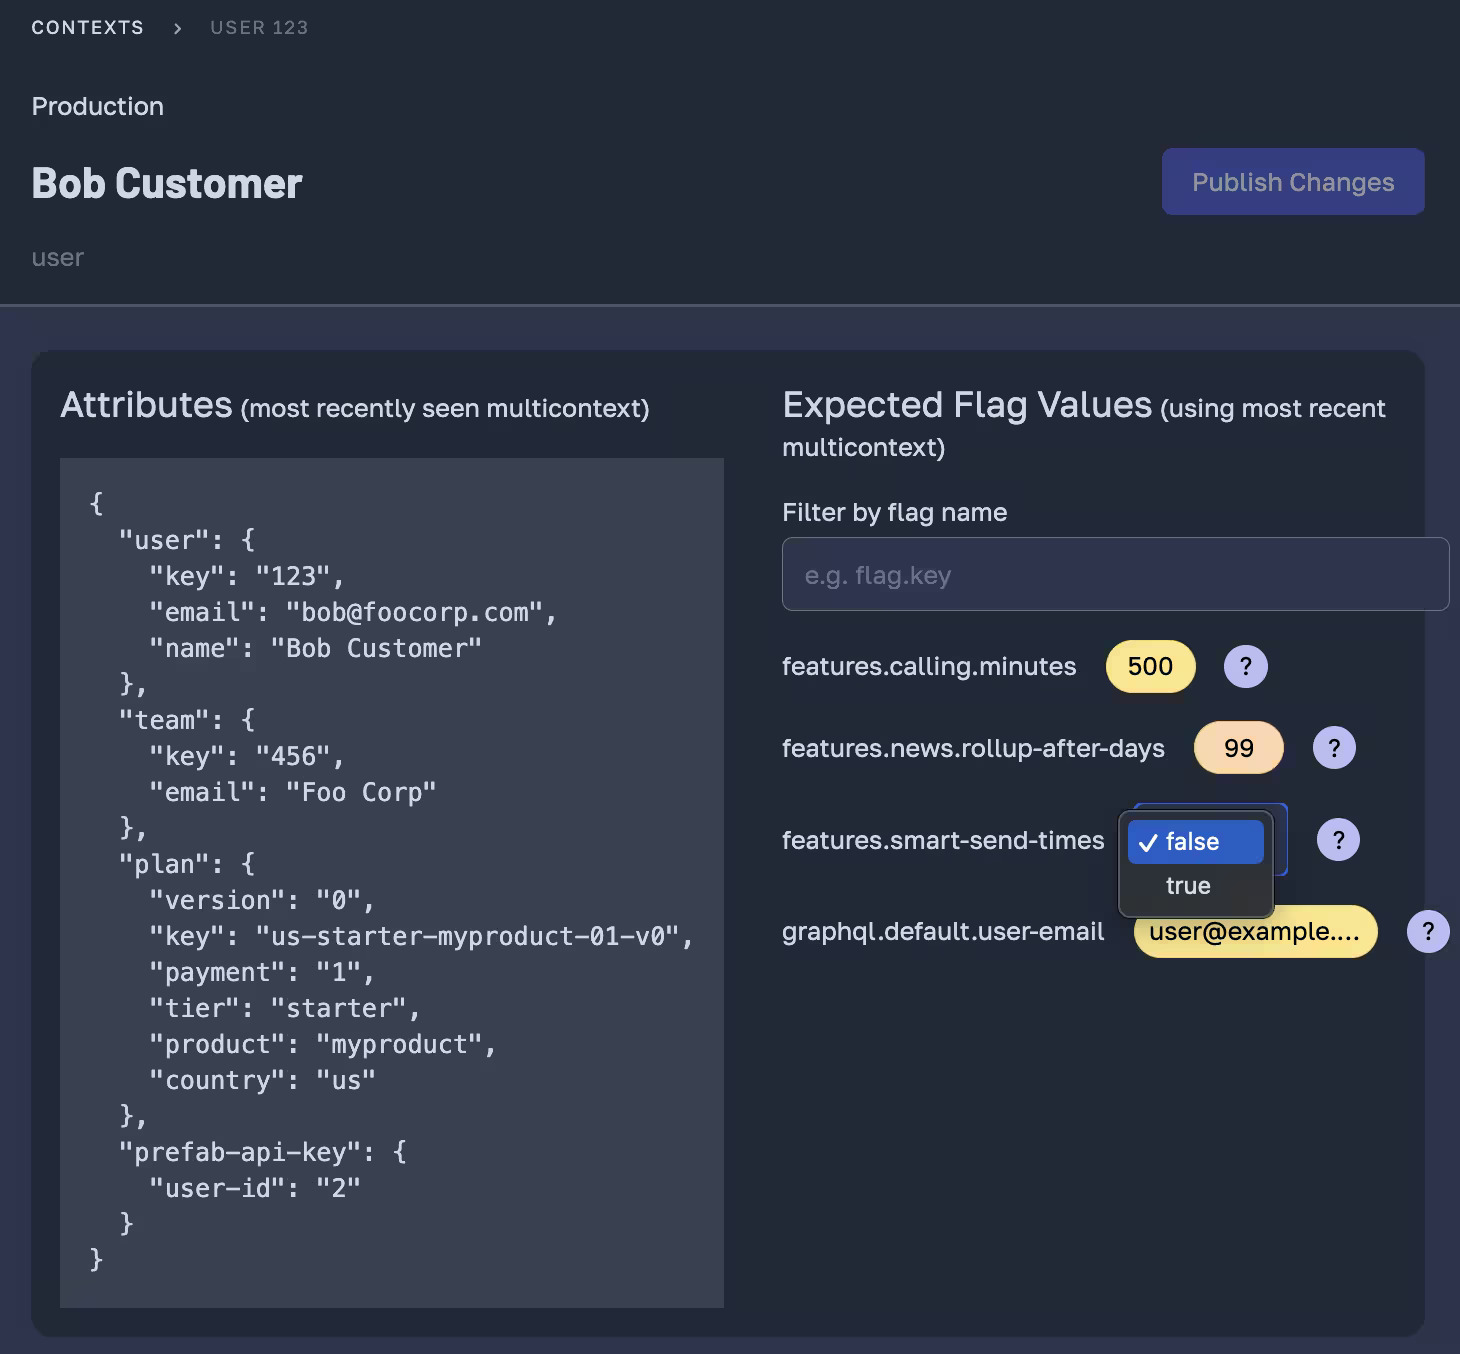Select the true option in dropdown
Screen dimensions: 1460x1354
1196,886
